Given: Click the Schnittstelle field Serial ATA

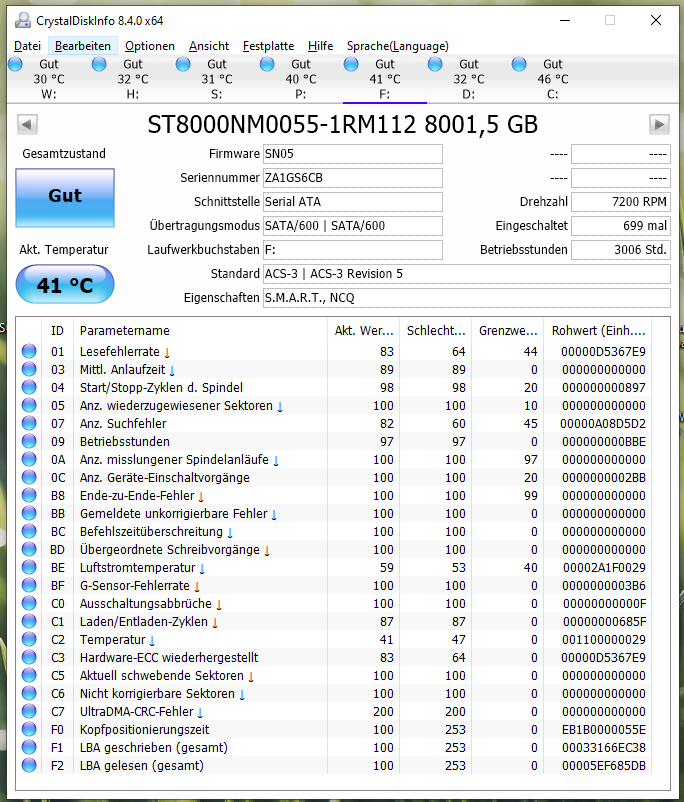Looking at the screenshot, I should point(352,202).
